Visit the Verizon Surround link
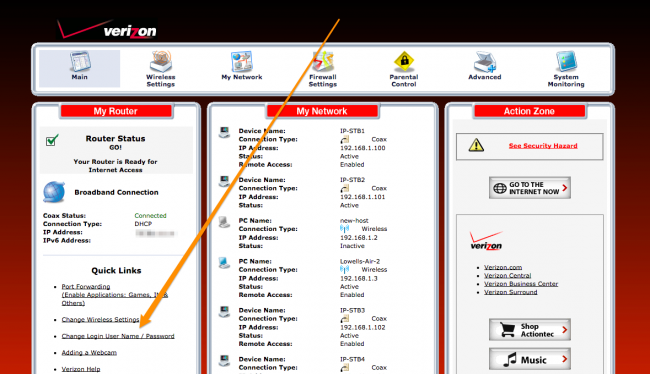The height and width of the screenshot is (374, 650). 511,292
